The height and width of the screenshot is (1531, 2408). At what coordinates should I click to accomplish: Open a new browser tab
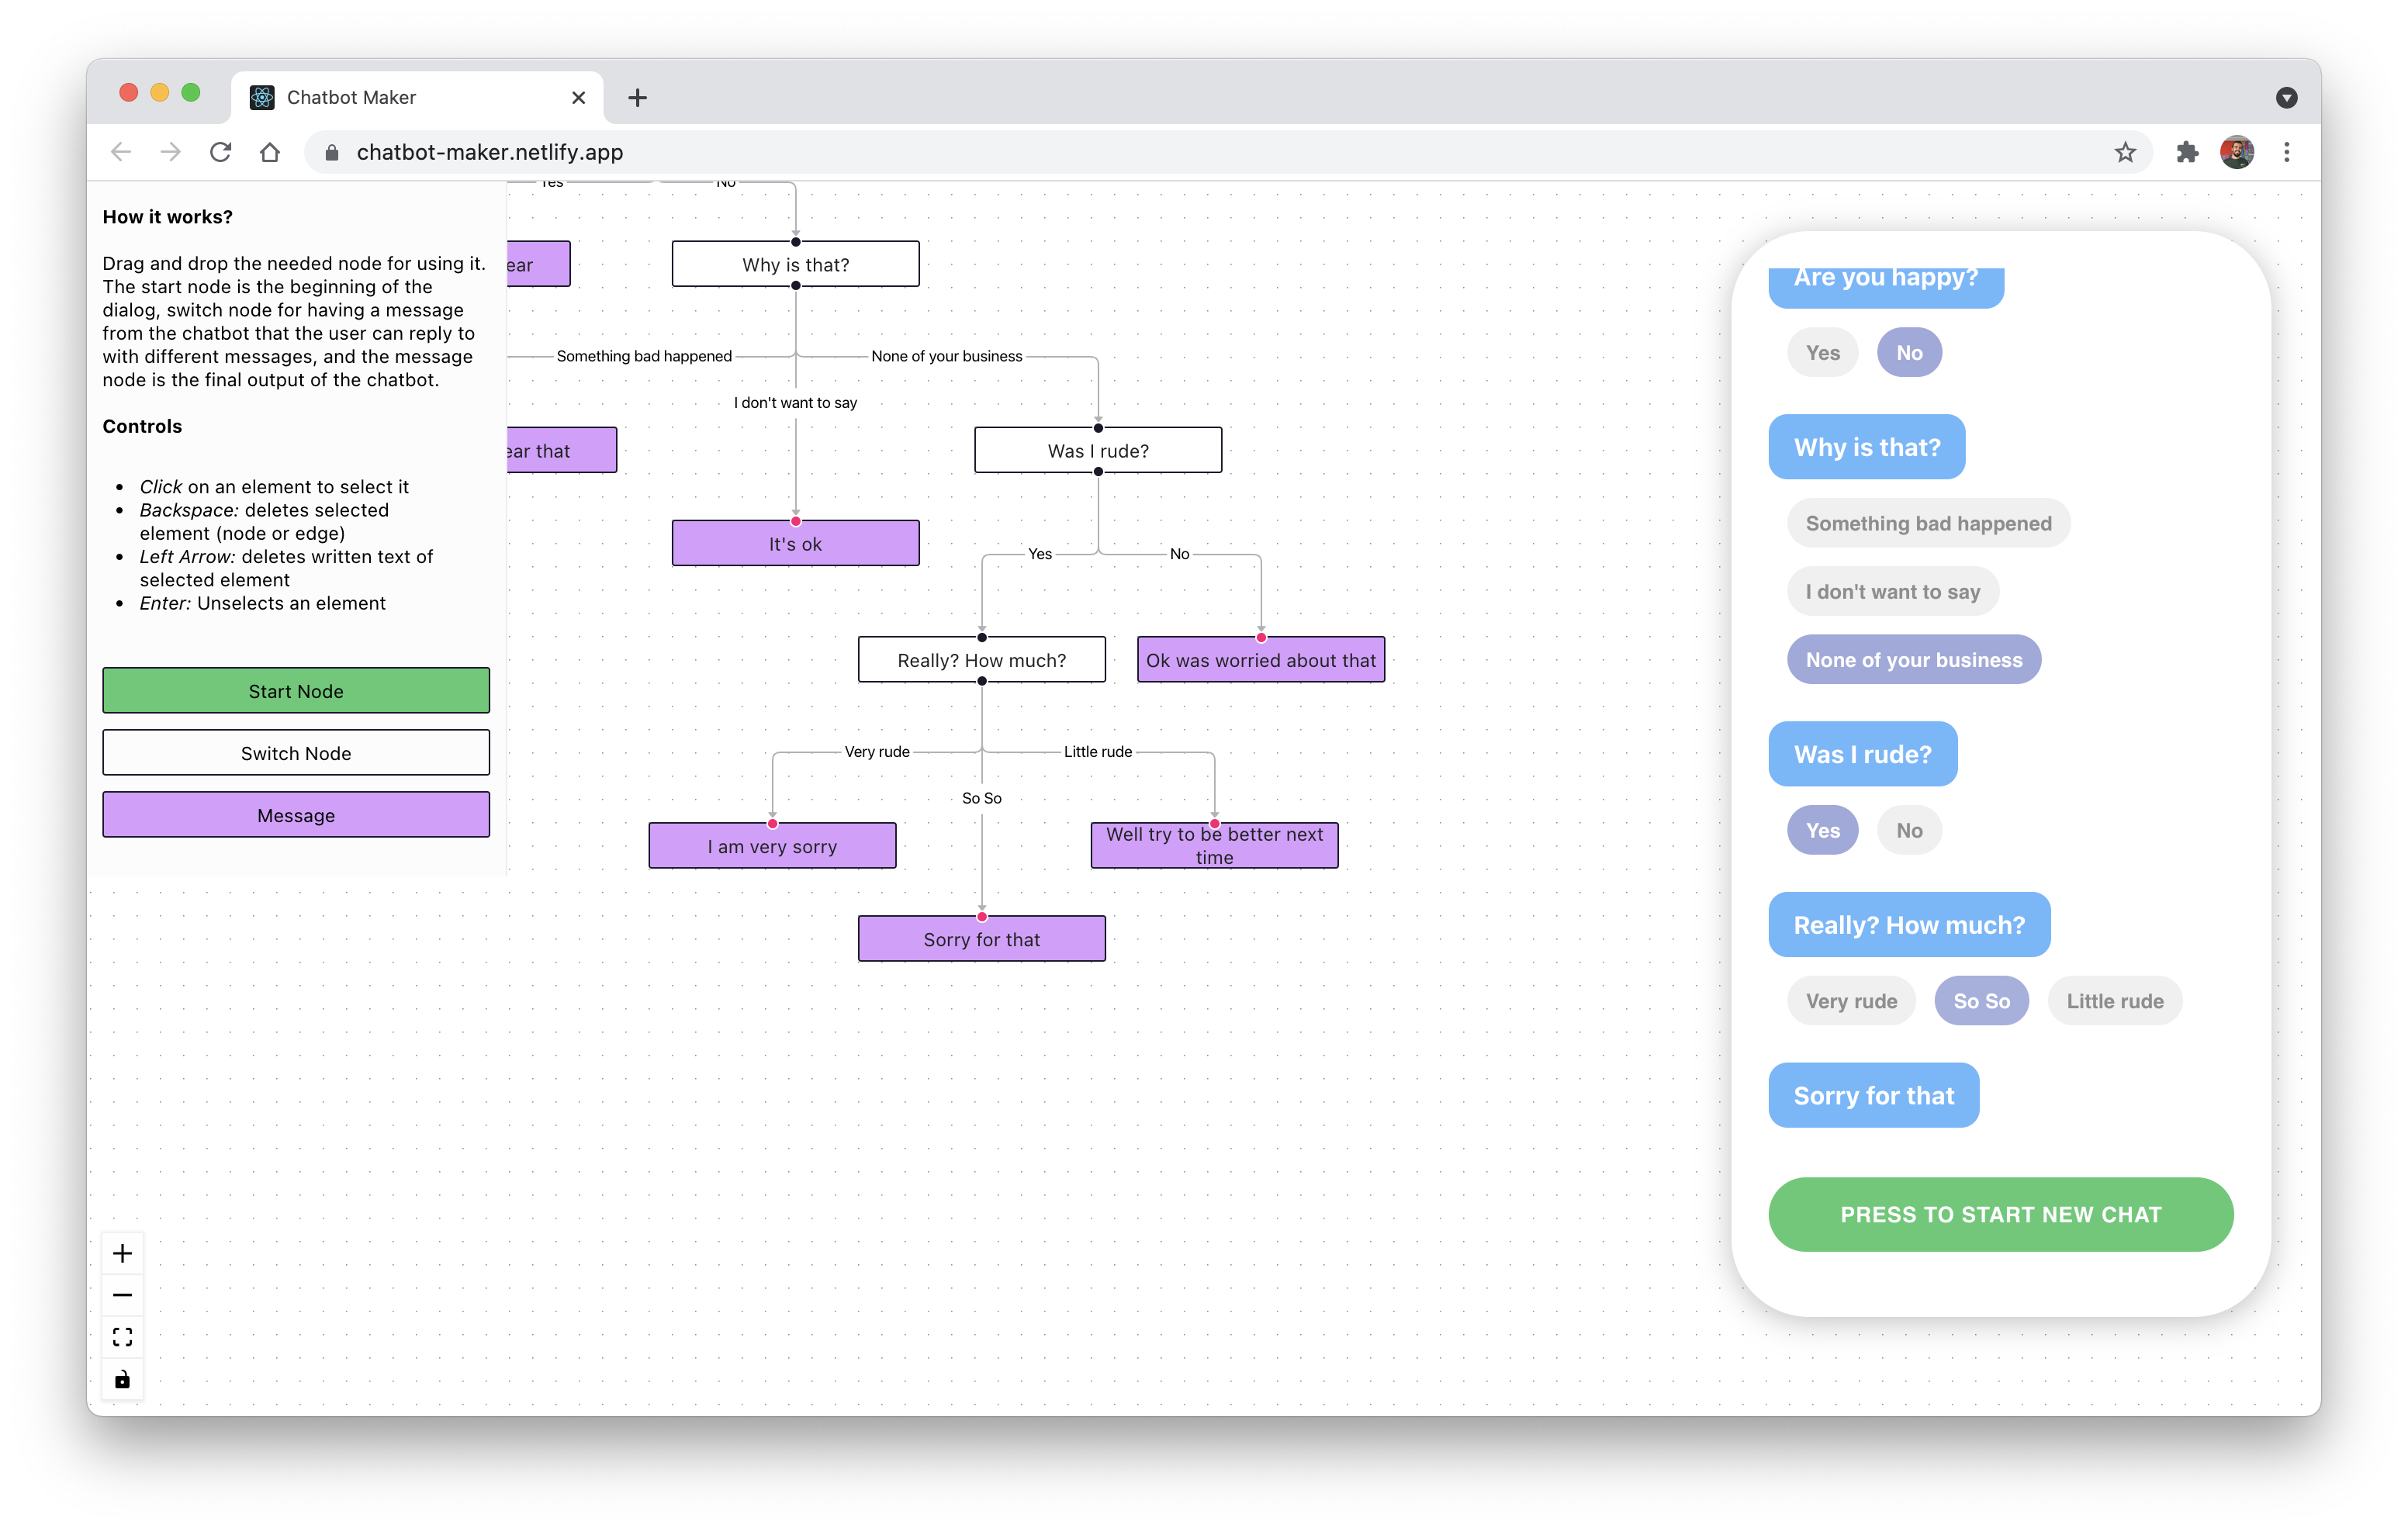(637, 97)
